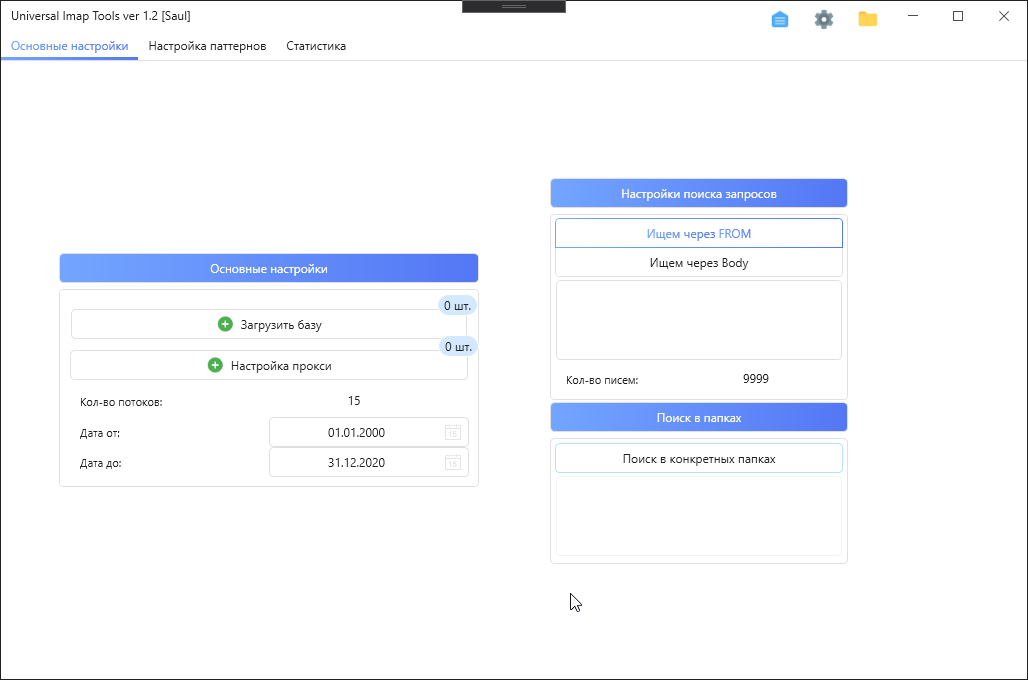Open settings via the gear icon

pos(823,19)
